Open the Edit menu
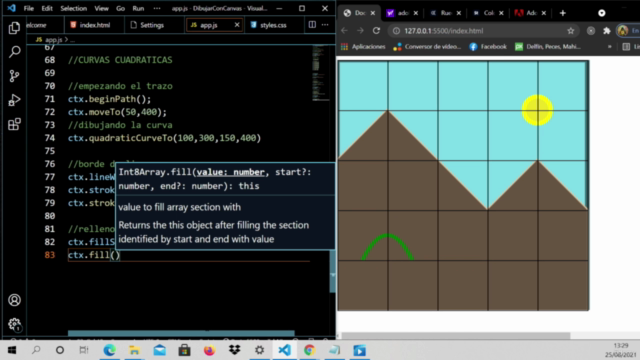640x360 pixels. point(47,8)
